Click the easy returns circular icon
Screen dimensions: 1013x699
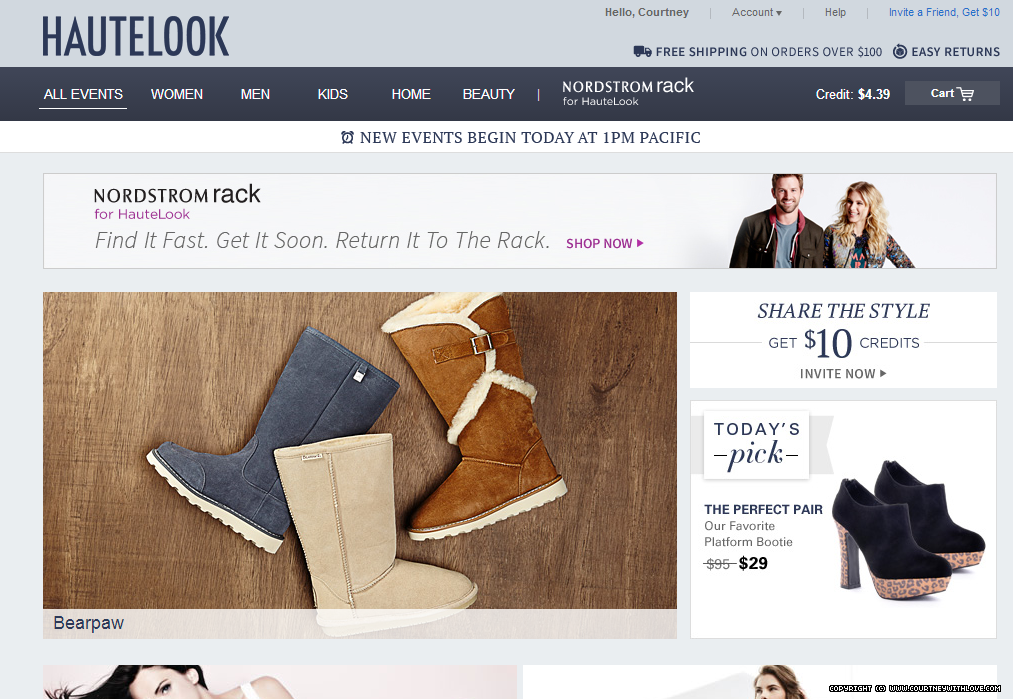pyautogui.click(x=899, y=52)
